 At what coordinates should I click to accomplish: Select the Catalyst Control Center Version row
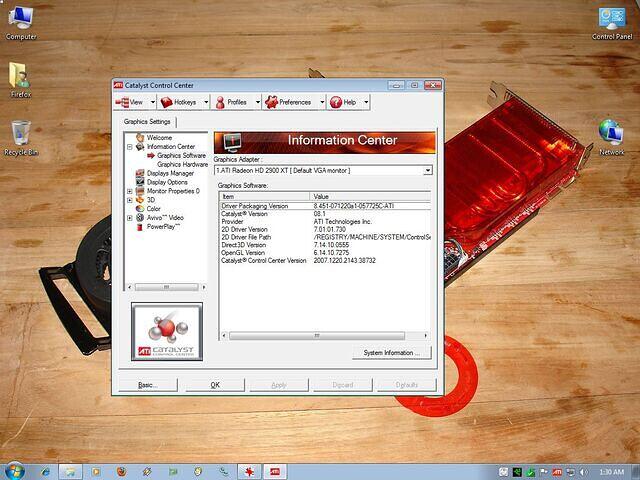[x=325, y=260]
